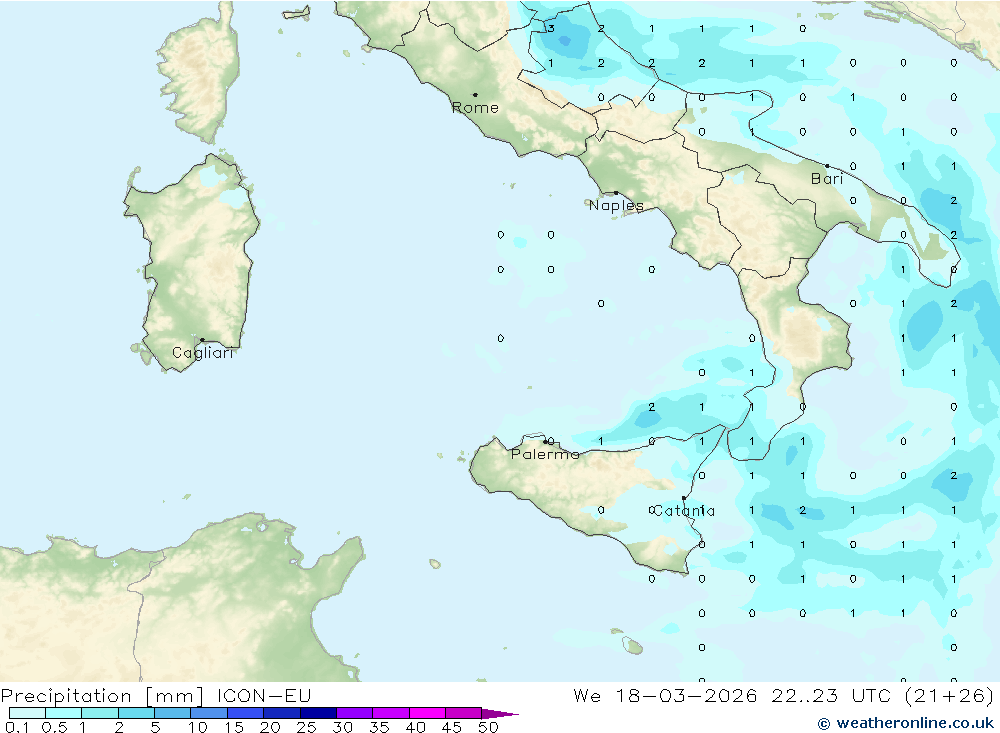Click the above-50 legend arrow tip
This screenshot has width=1000, height=733.
tap(501, 713)
